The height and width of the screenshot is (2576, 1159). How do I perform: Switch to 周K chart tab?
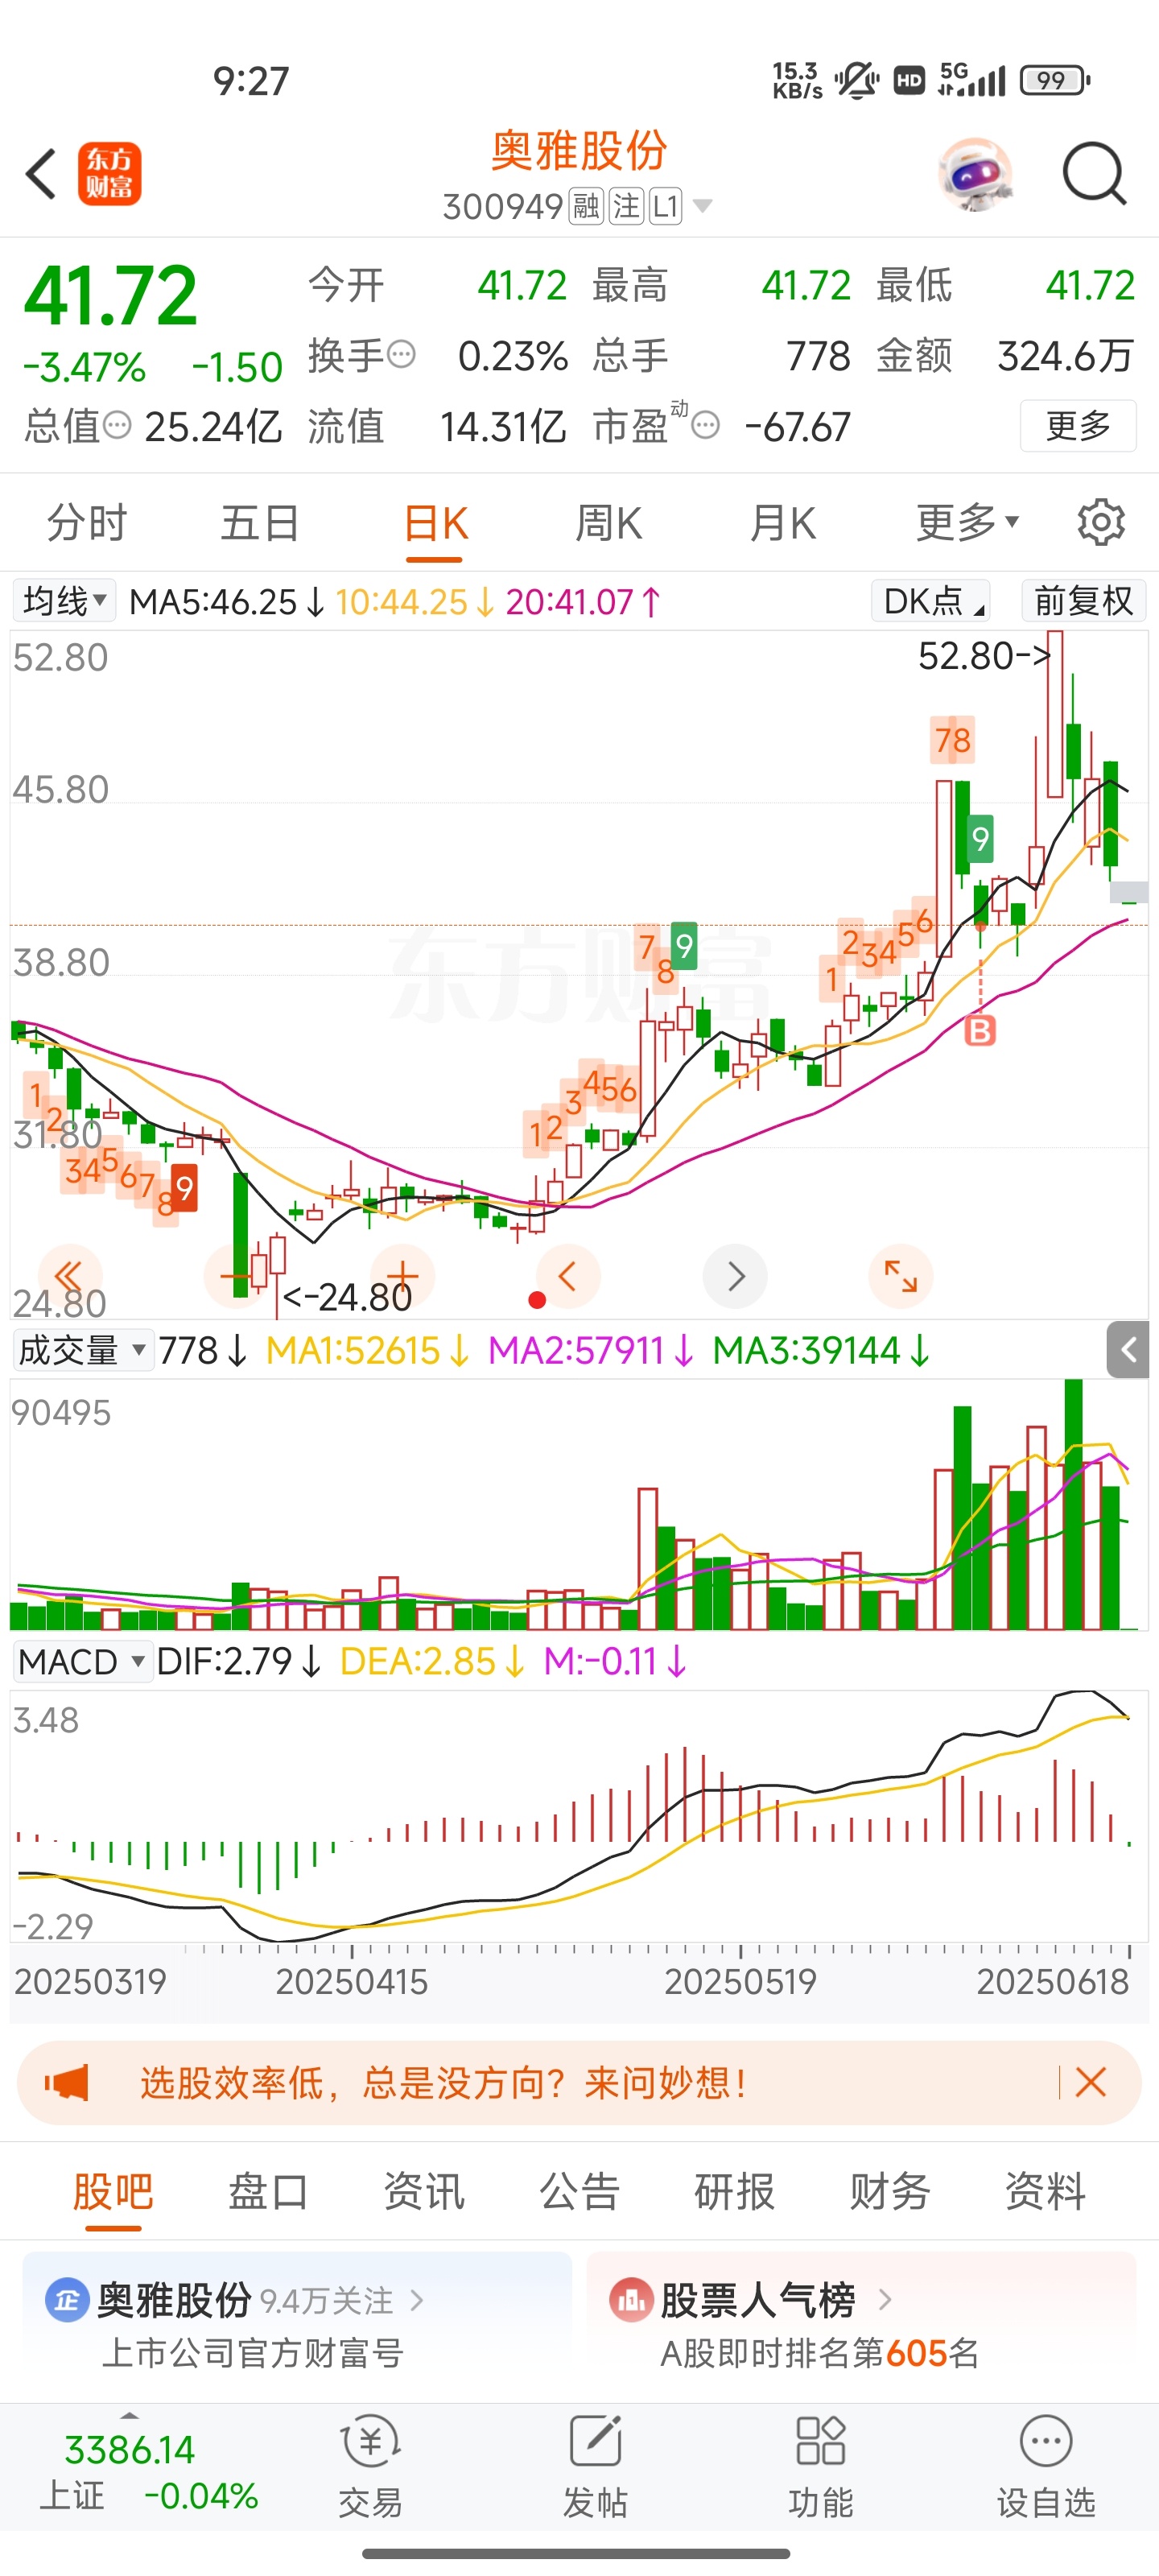[608, 522]
